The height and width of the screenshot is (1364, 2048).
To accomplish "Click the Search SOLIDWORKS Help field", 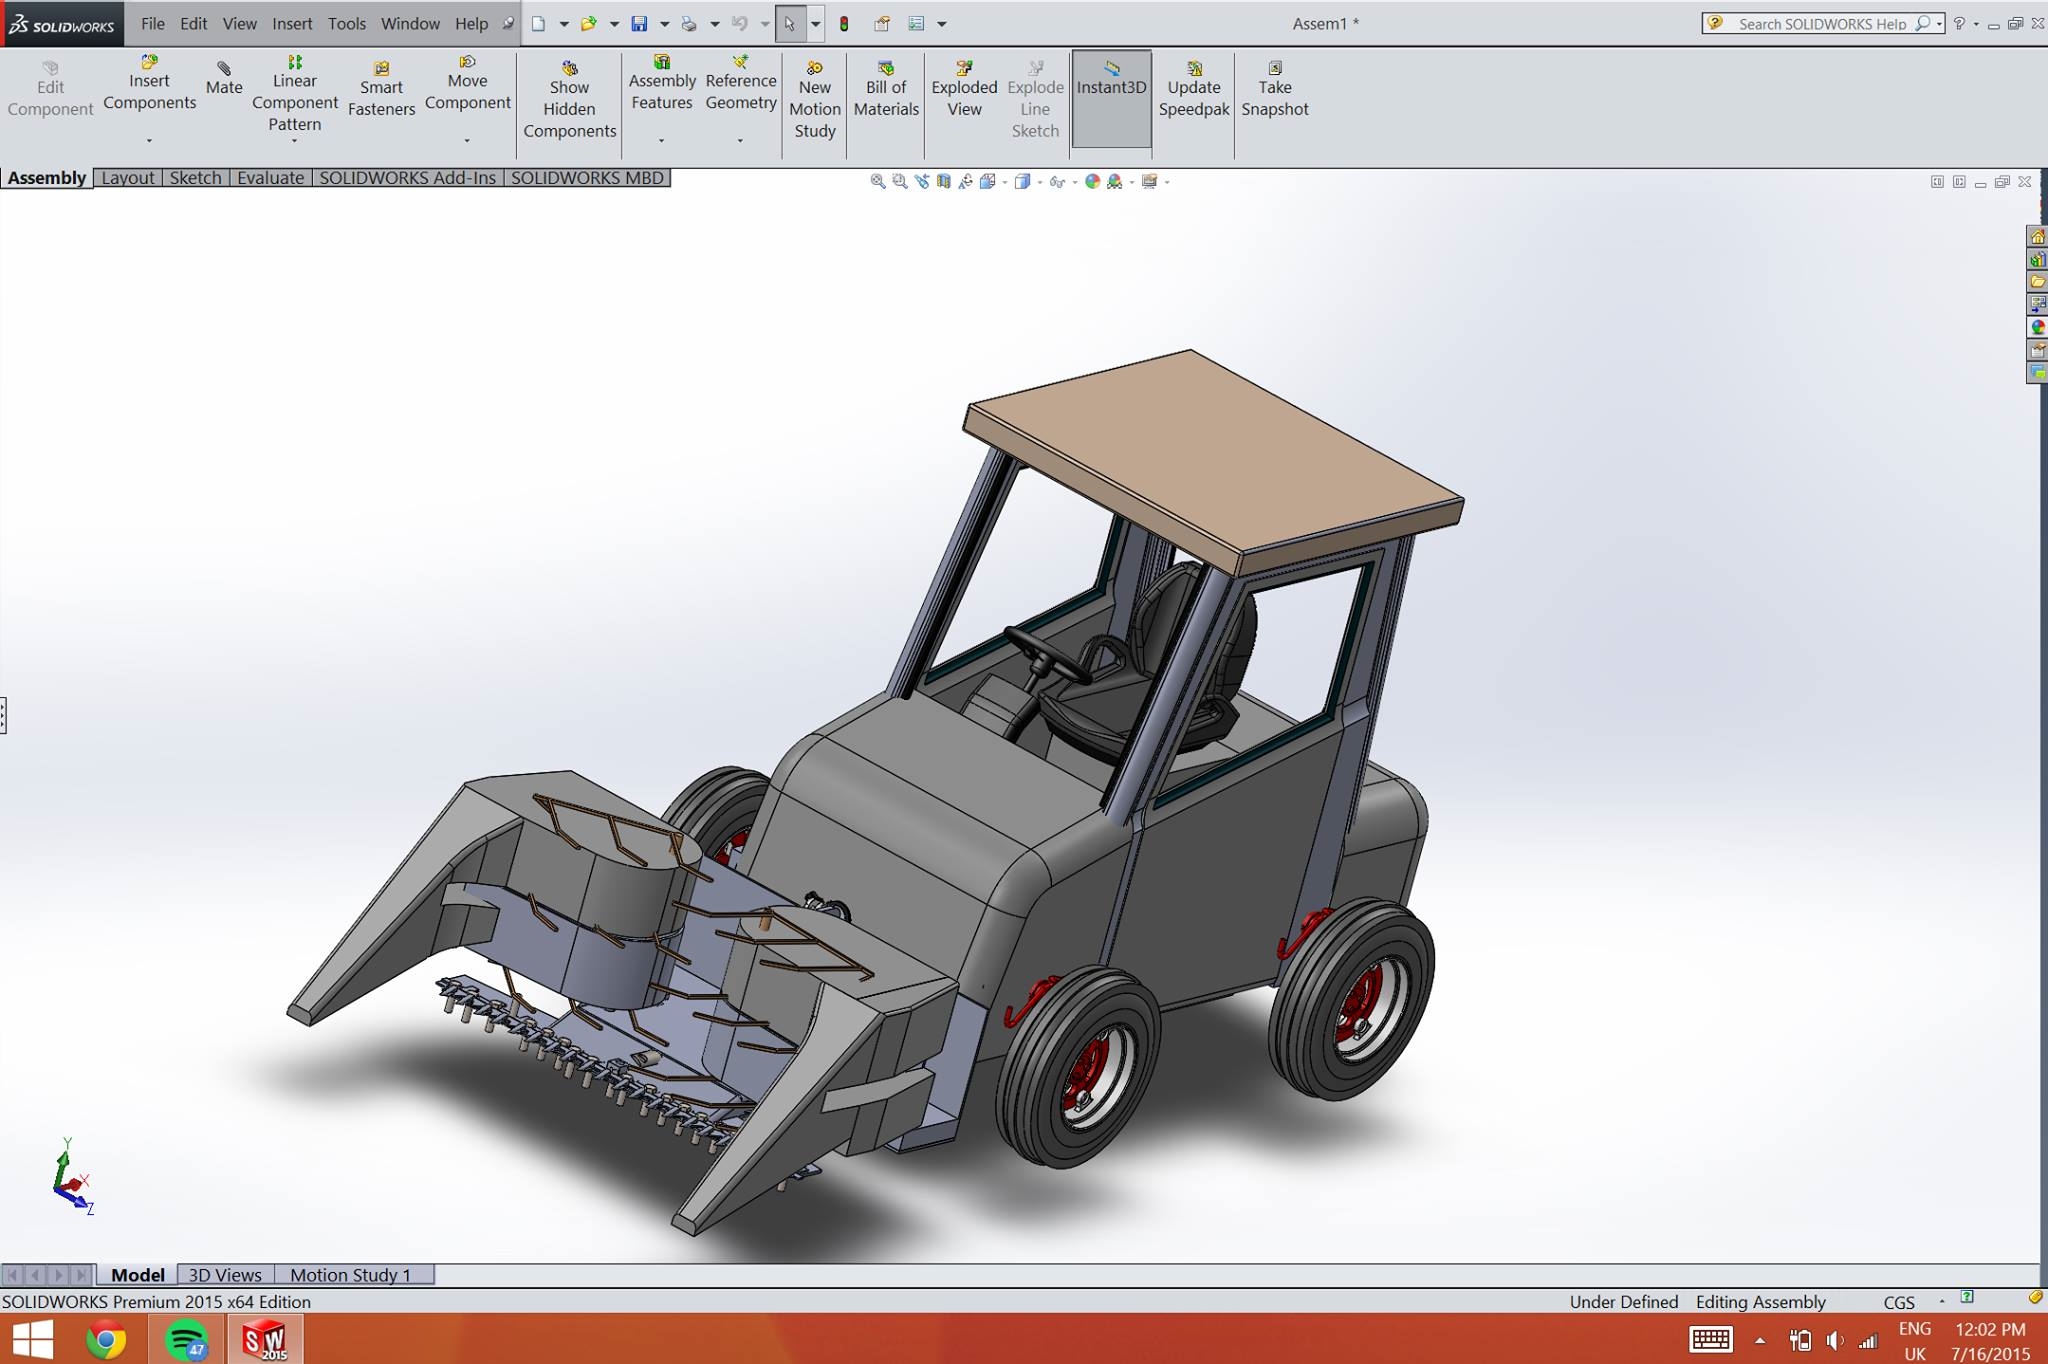I will 1820,24.
